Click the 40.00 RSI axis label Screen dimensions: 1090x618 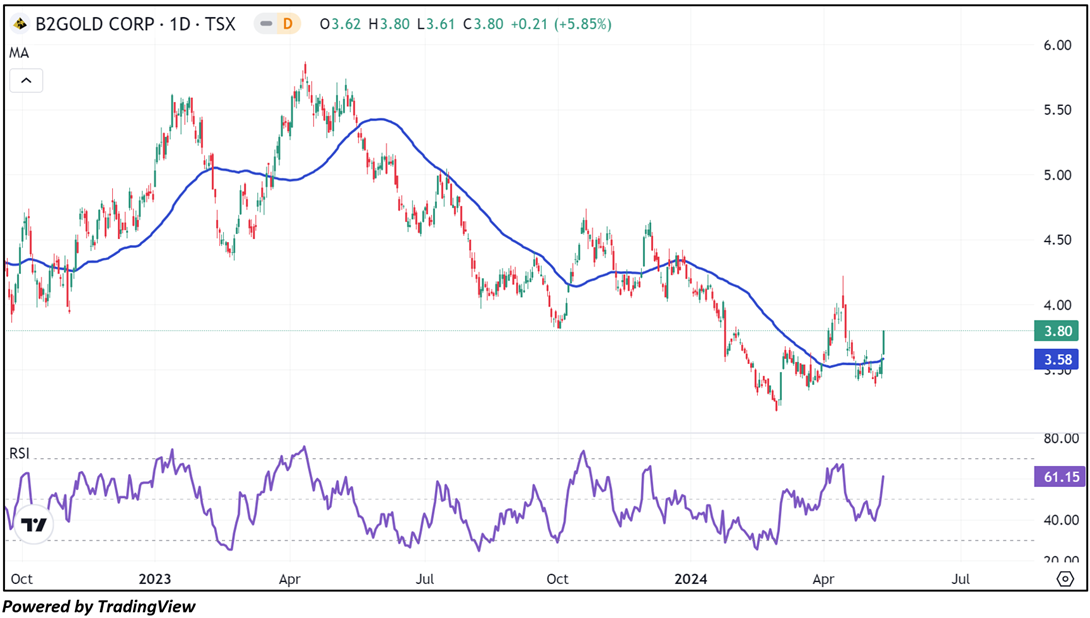tap(1061, 520)
